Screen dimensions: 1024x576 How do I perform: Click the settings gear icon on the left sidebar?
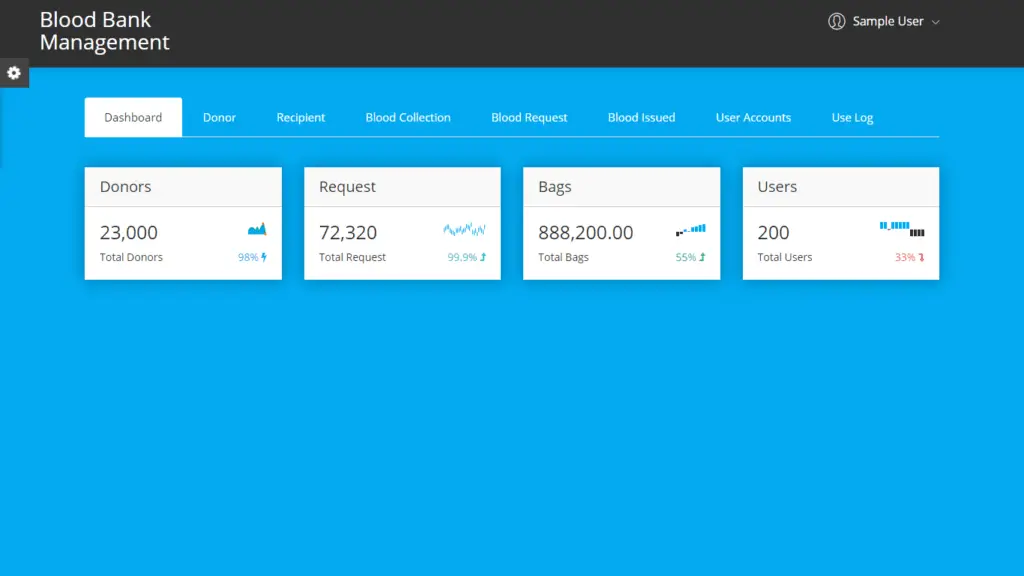click(x=14, y=73)
